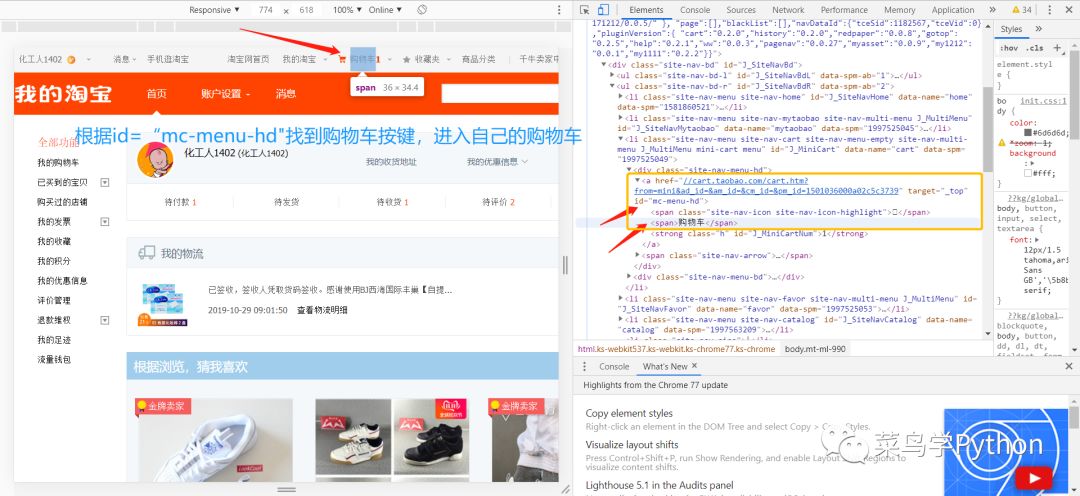This screenshot has width=1080, height=496.
Task: Expand the site-nav-menu-bd div node
Action: pyautogui.click(x=629, y=277)
